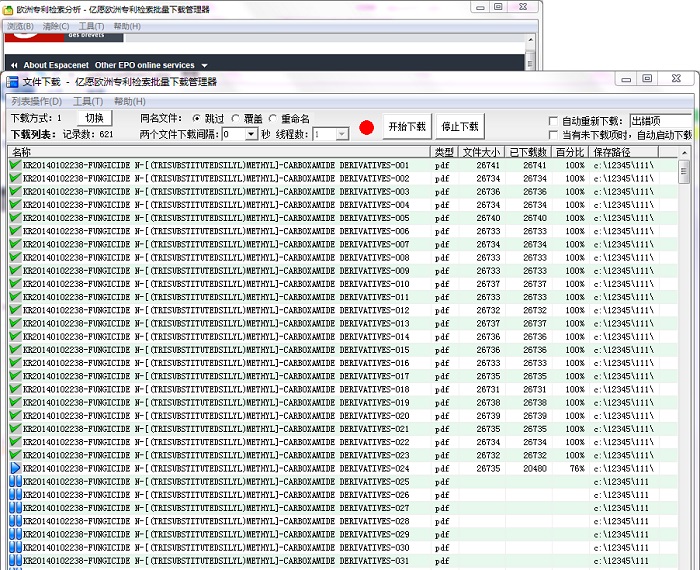
Task: Click the red status indicator circle
Action: pyautogui.click(x=367, y=128)
